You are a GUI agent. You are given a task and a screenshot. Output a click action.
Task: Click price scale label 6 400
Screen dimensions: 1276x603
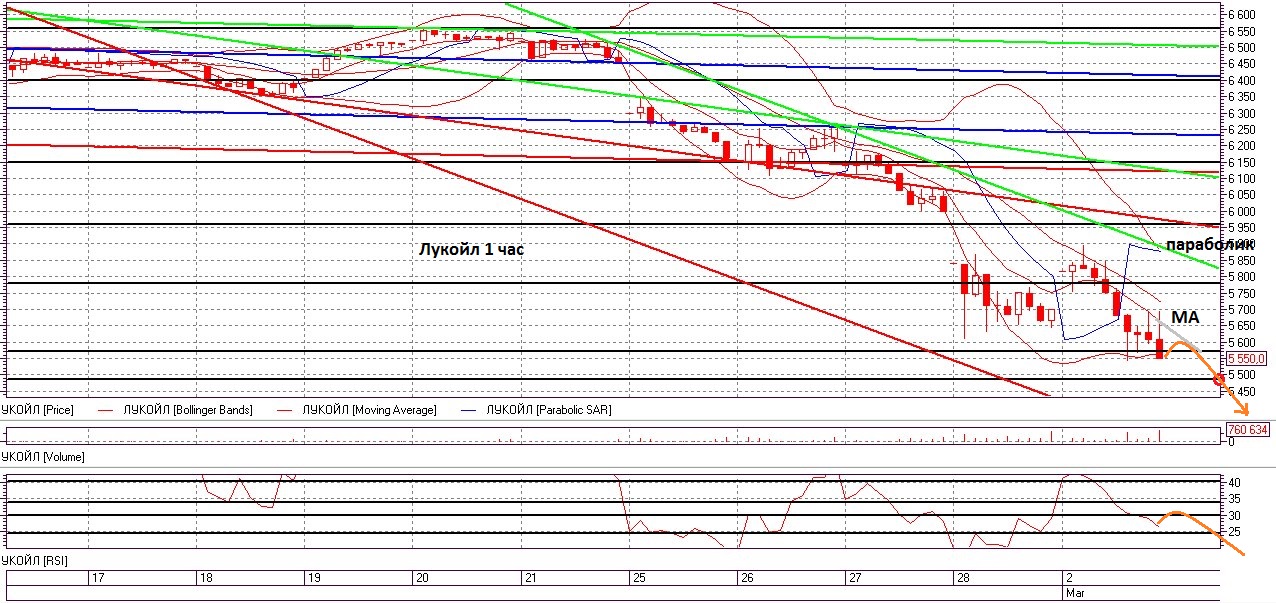coord(1241,81)
